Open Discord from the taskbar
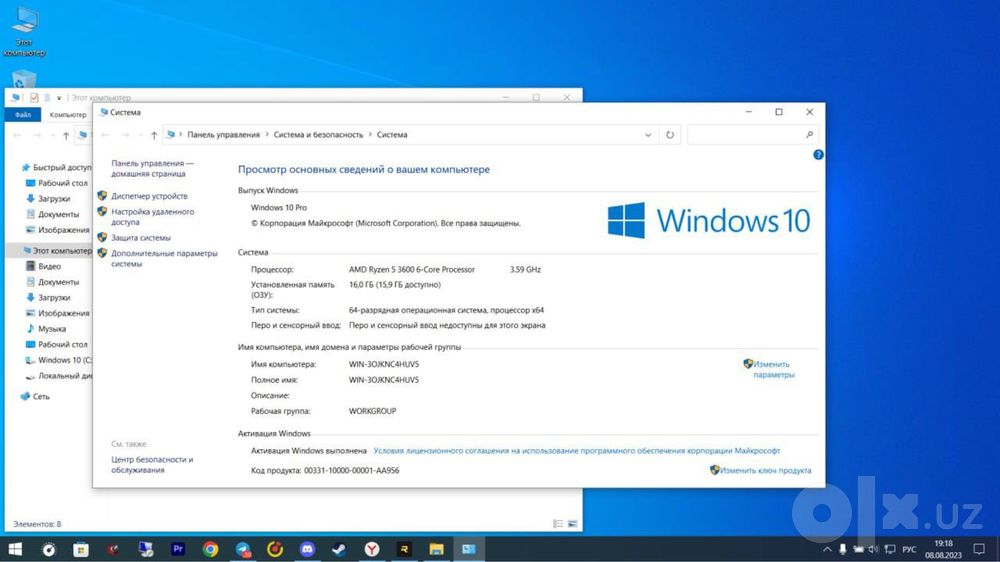The width and height of the screenshot is (1000, 562). point(307,549)
